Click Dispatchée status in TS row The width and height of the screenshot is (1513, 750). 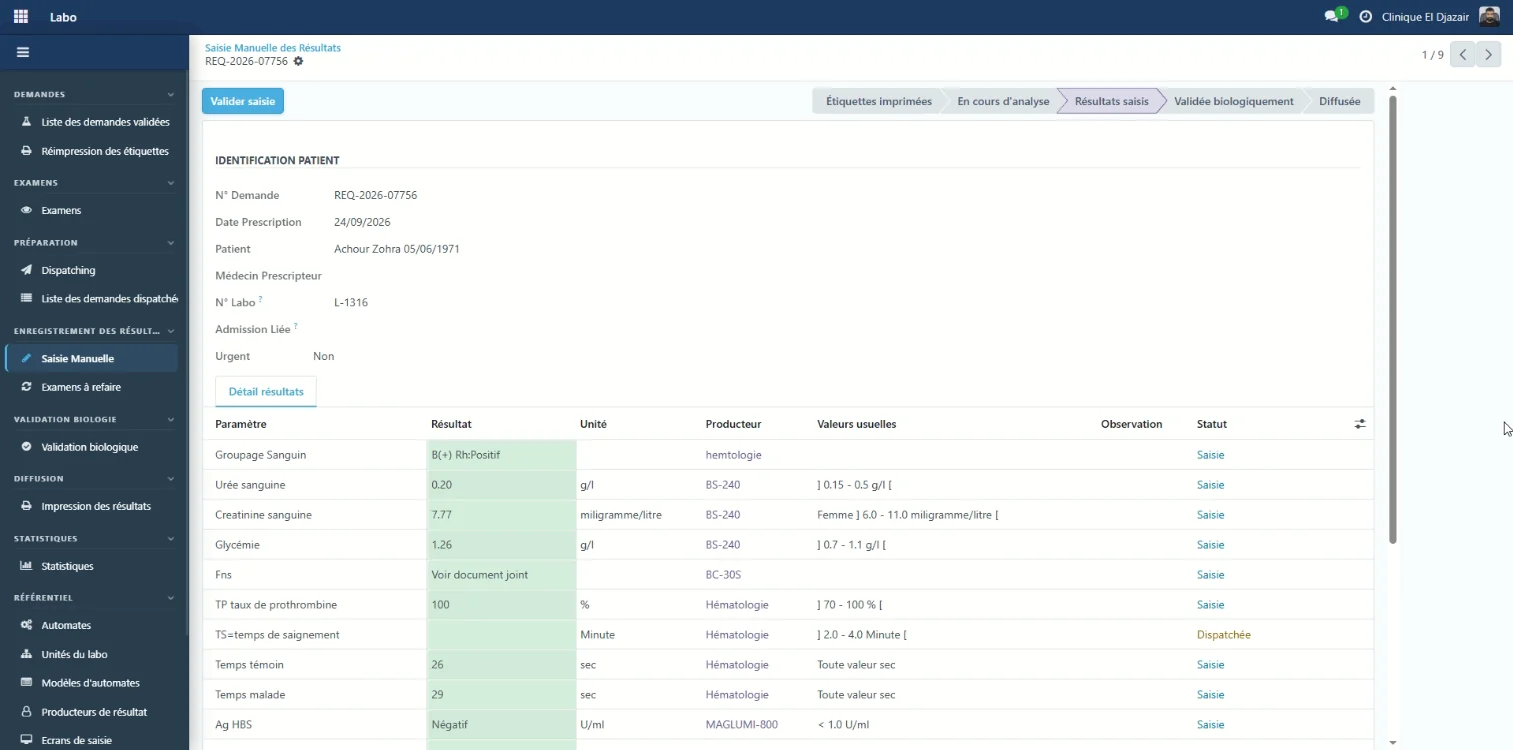pyautogui.click(x=1223, y=635)
